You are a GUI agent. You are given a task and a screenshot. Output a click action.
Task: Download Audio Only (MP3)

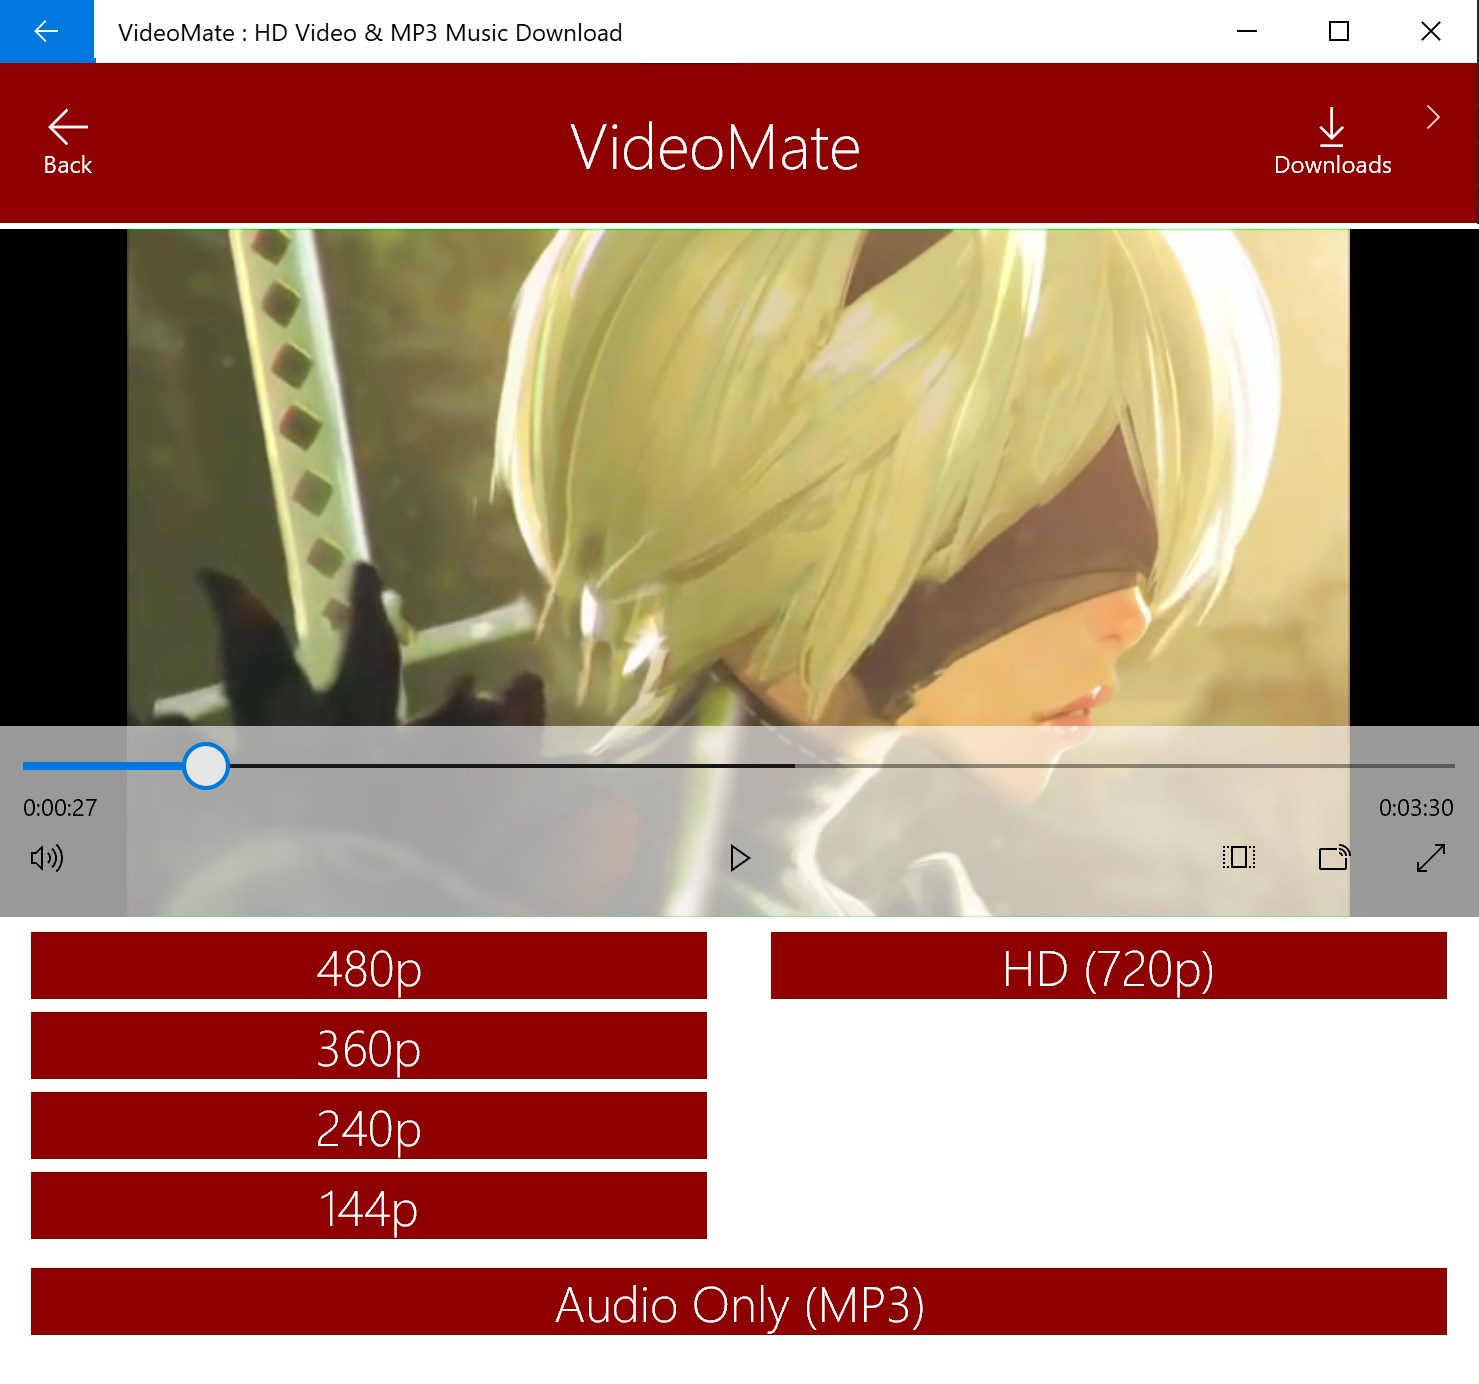tap(739, 1302)
